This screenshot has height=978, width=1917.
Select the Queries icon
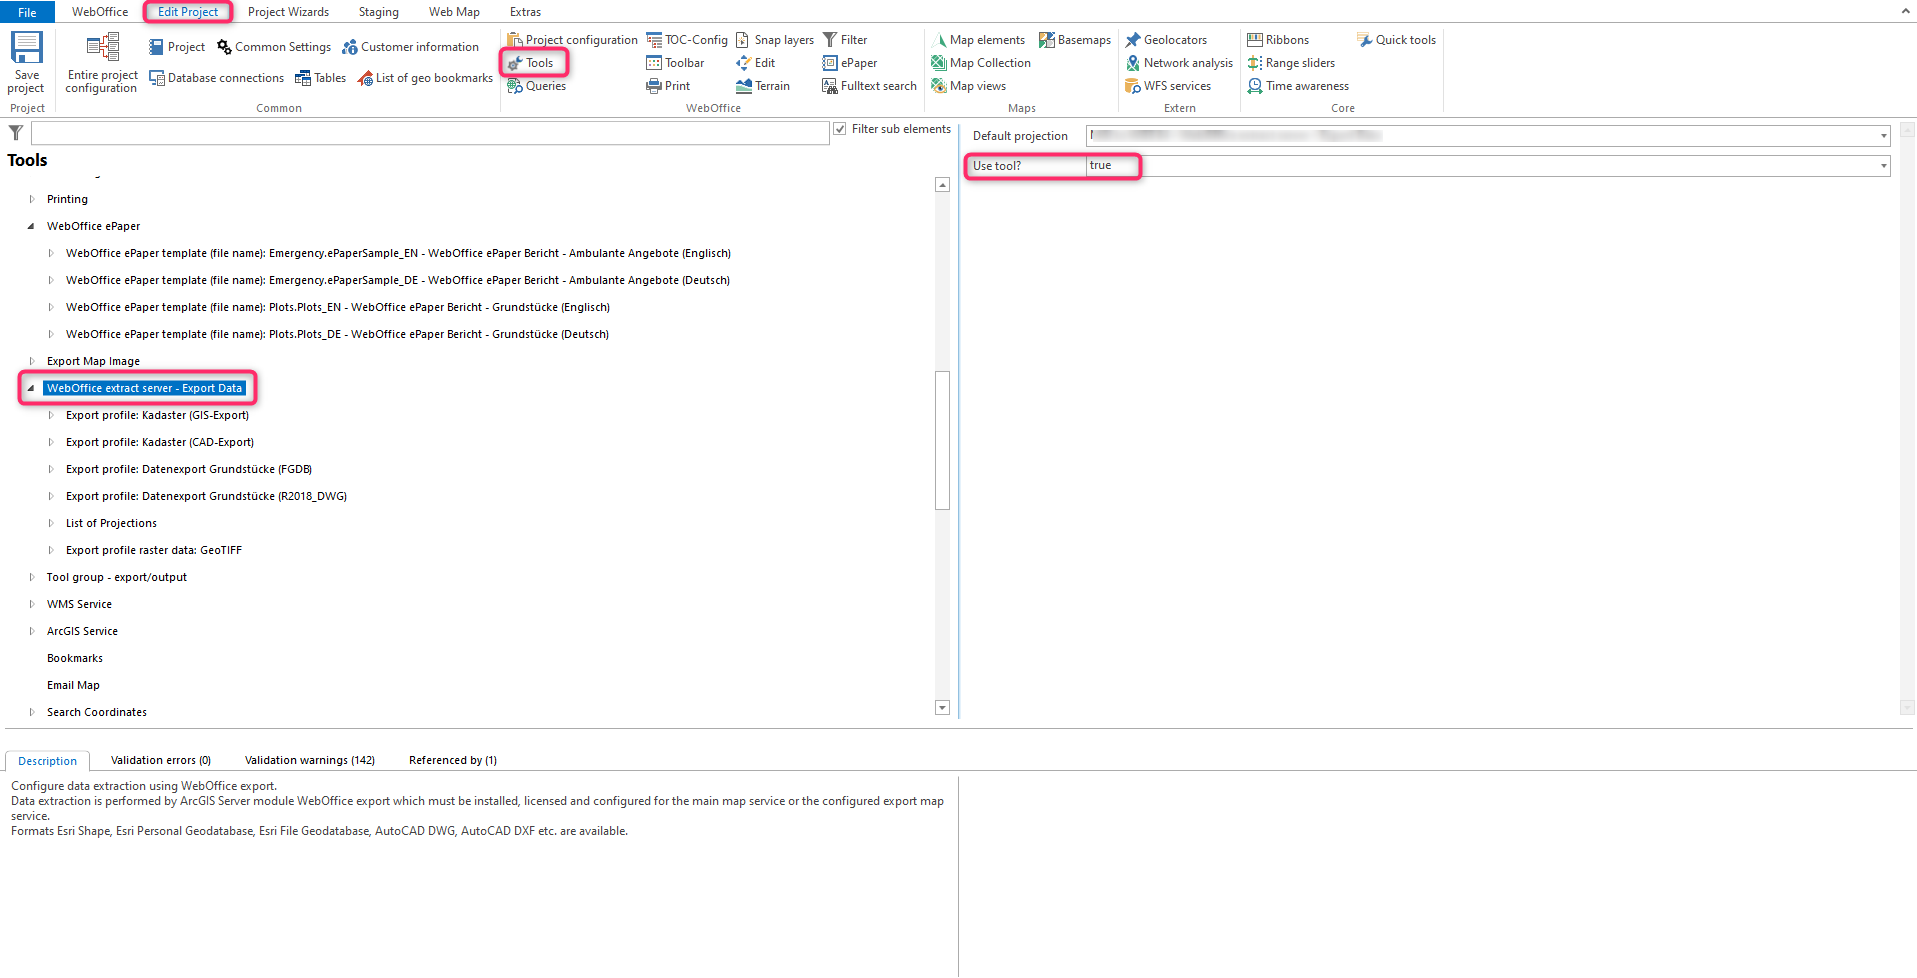coord(536,86)
